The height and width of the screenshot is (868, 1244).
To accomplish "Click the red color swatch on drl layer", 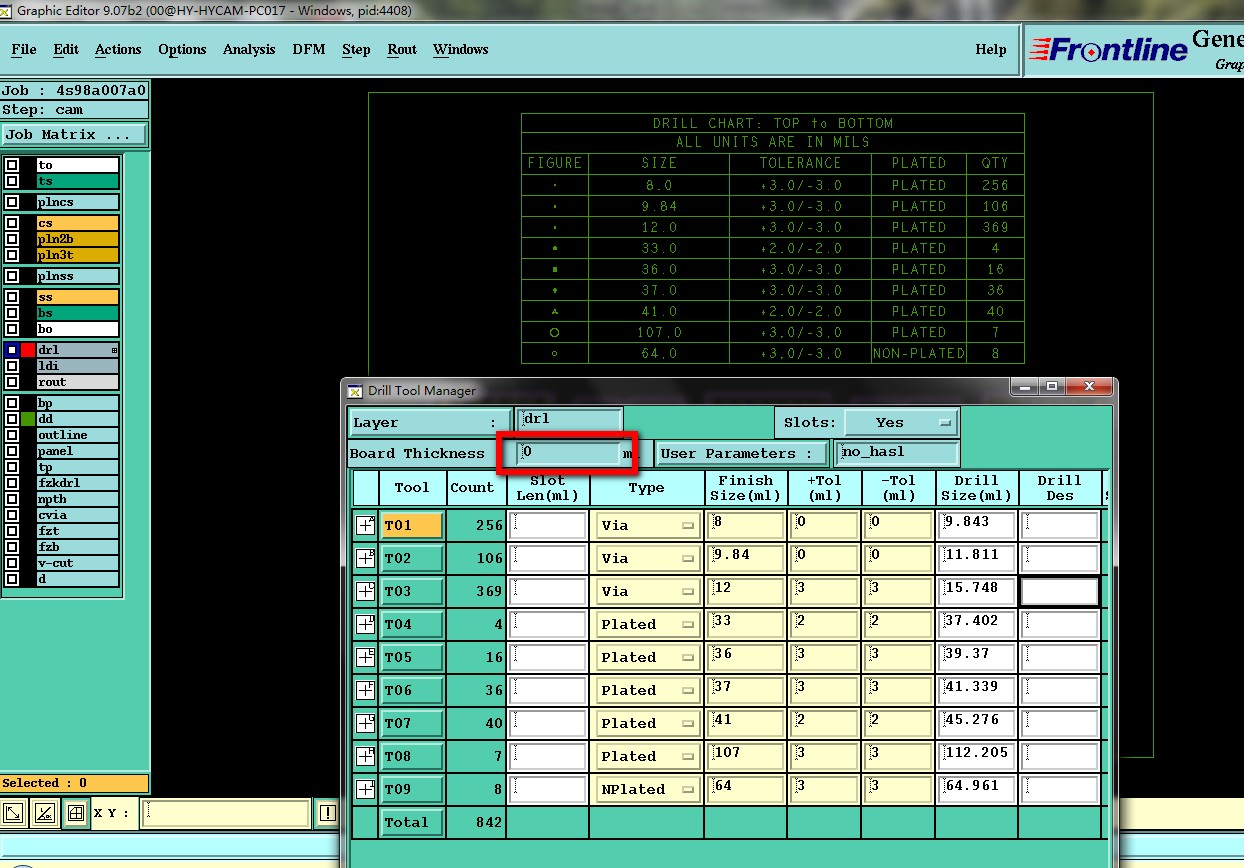I will click(x=28, y=350).
